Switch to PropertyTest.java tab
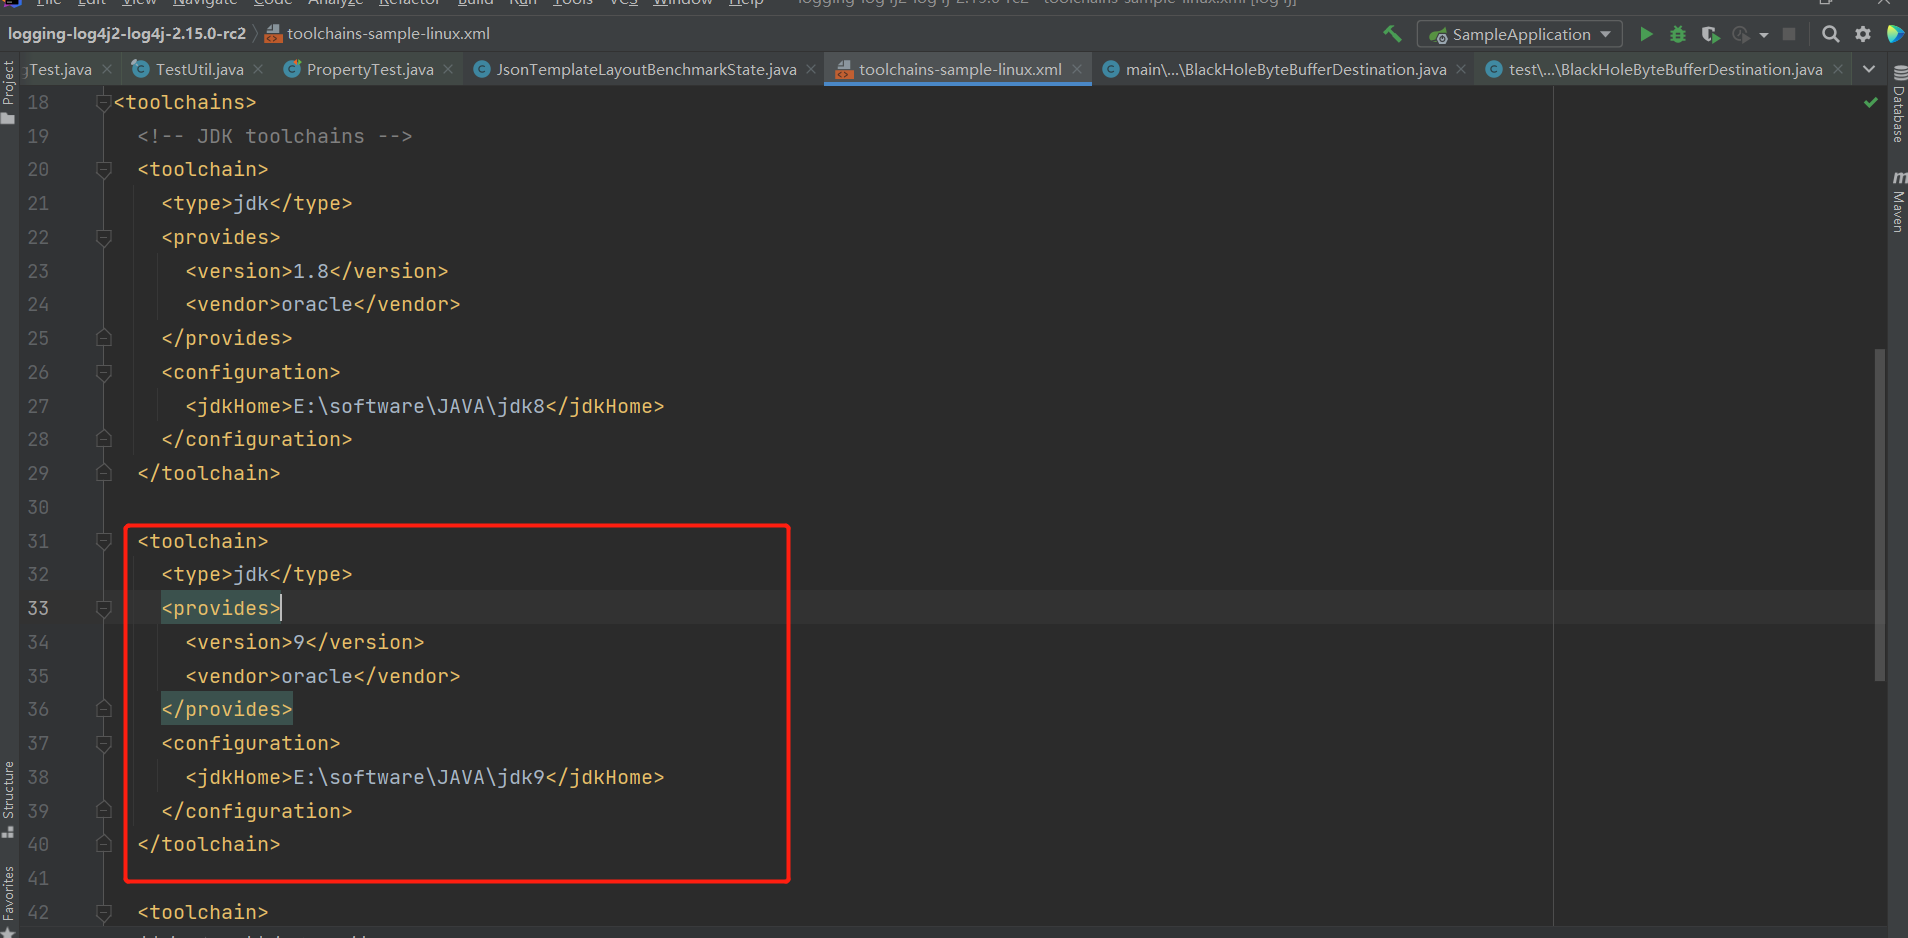Viewport: 1908px width, 938px height. tap(370, 69)
